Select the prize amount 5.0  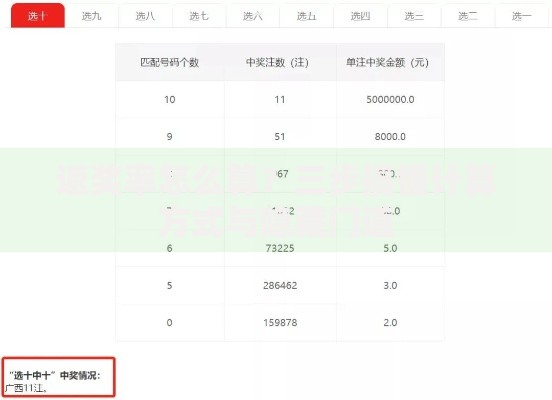tap(390, 248)
